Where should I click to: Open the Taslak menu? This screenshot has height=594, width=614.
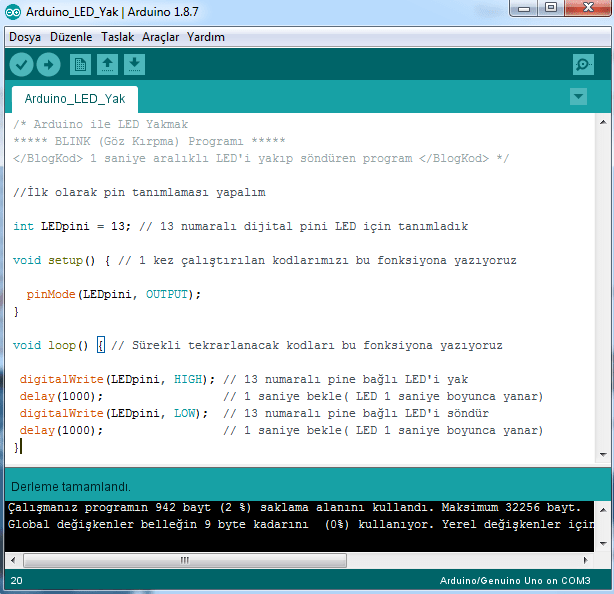coord(117,37)
